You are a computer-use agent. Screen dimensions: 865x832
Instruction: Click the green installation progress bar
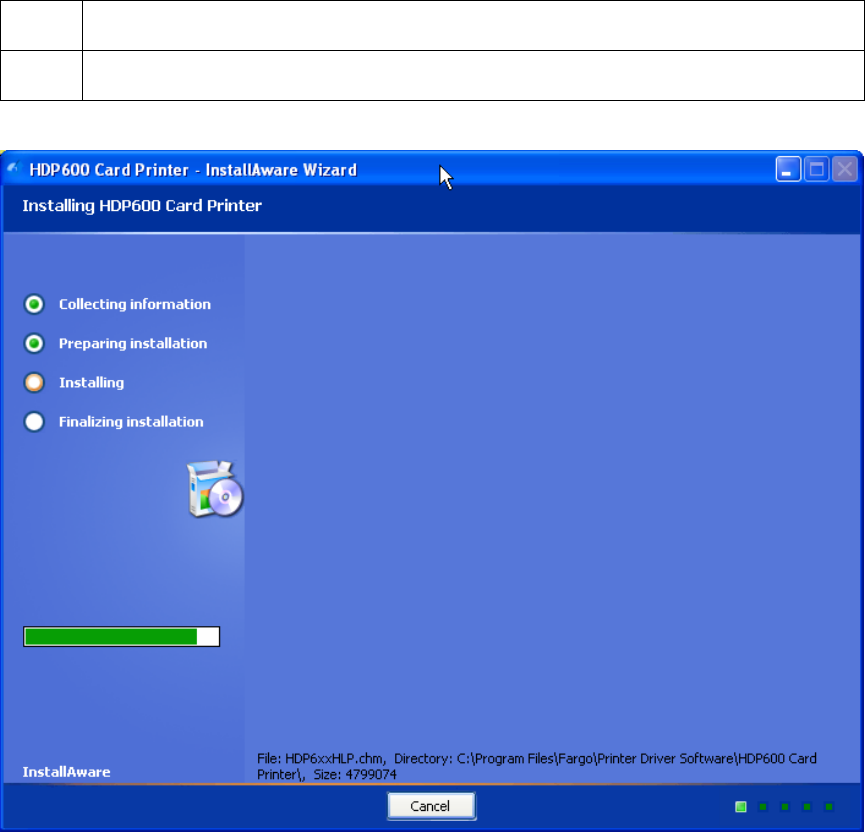point(121,637)
